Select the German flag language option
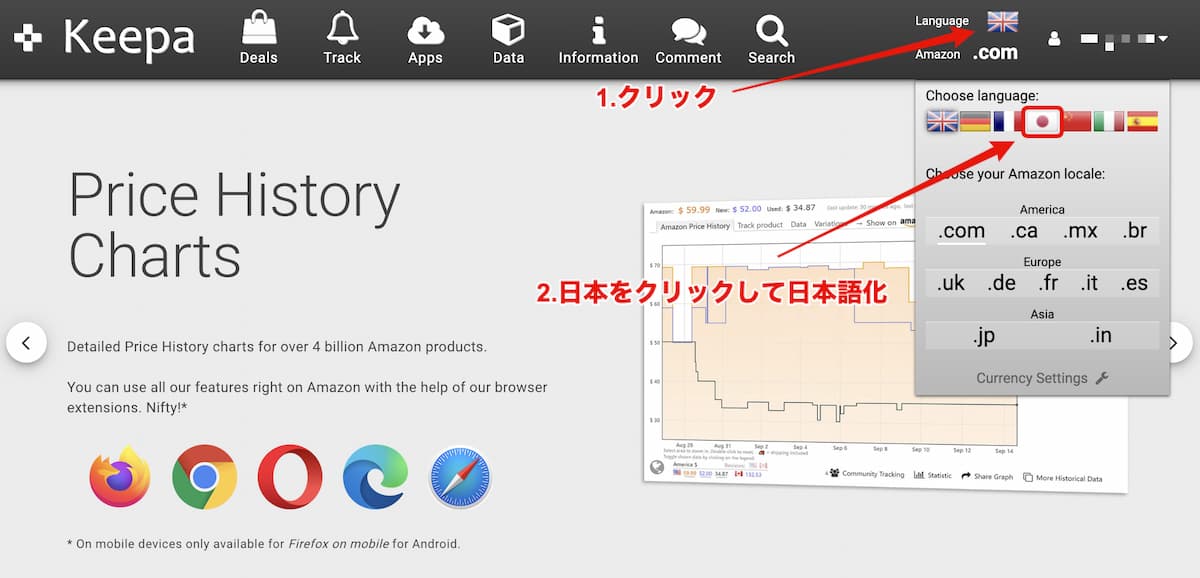The height and width of the screenshot is (578, 1200). (x=973, y=121)
